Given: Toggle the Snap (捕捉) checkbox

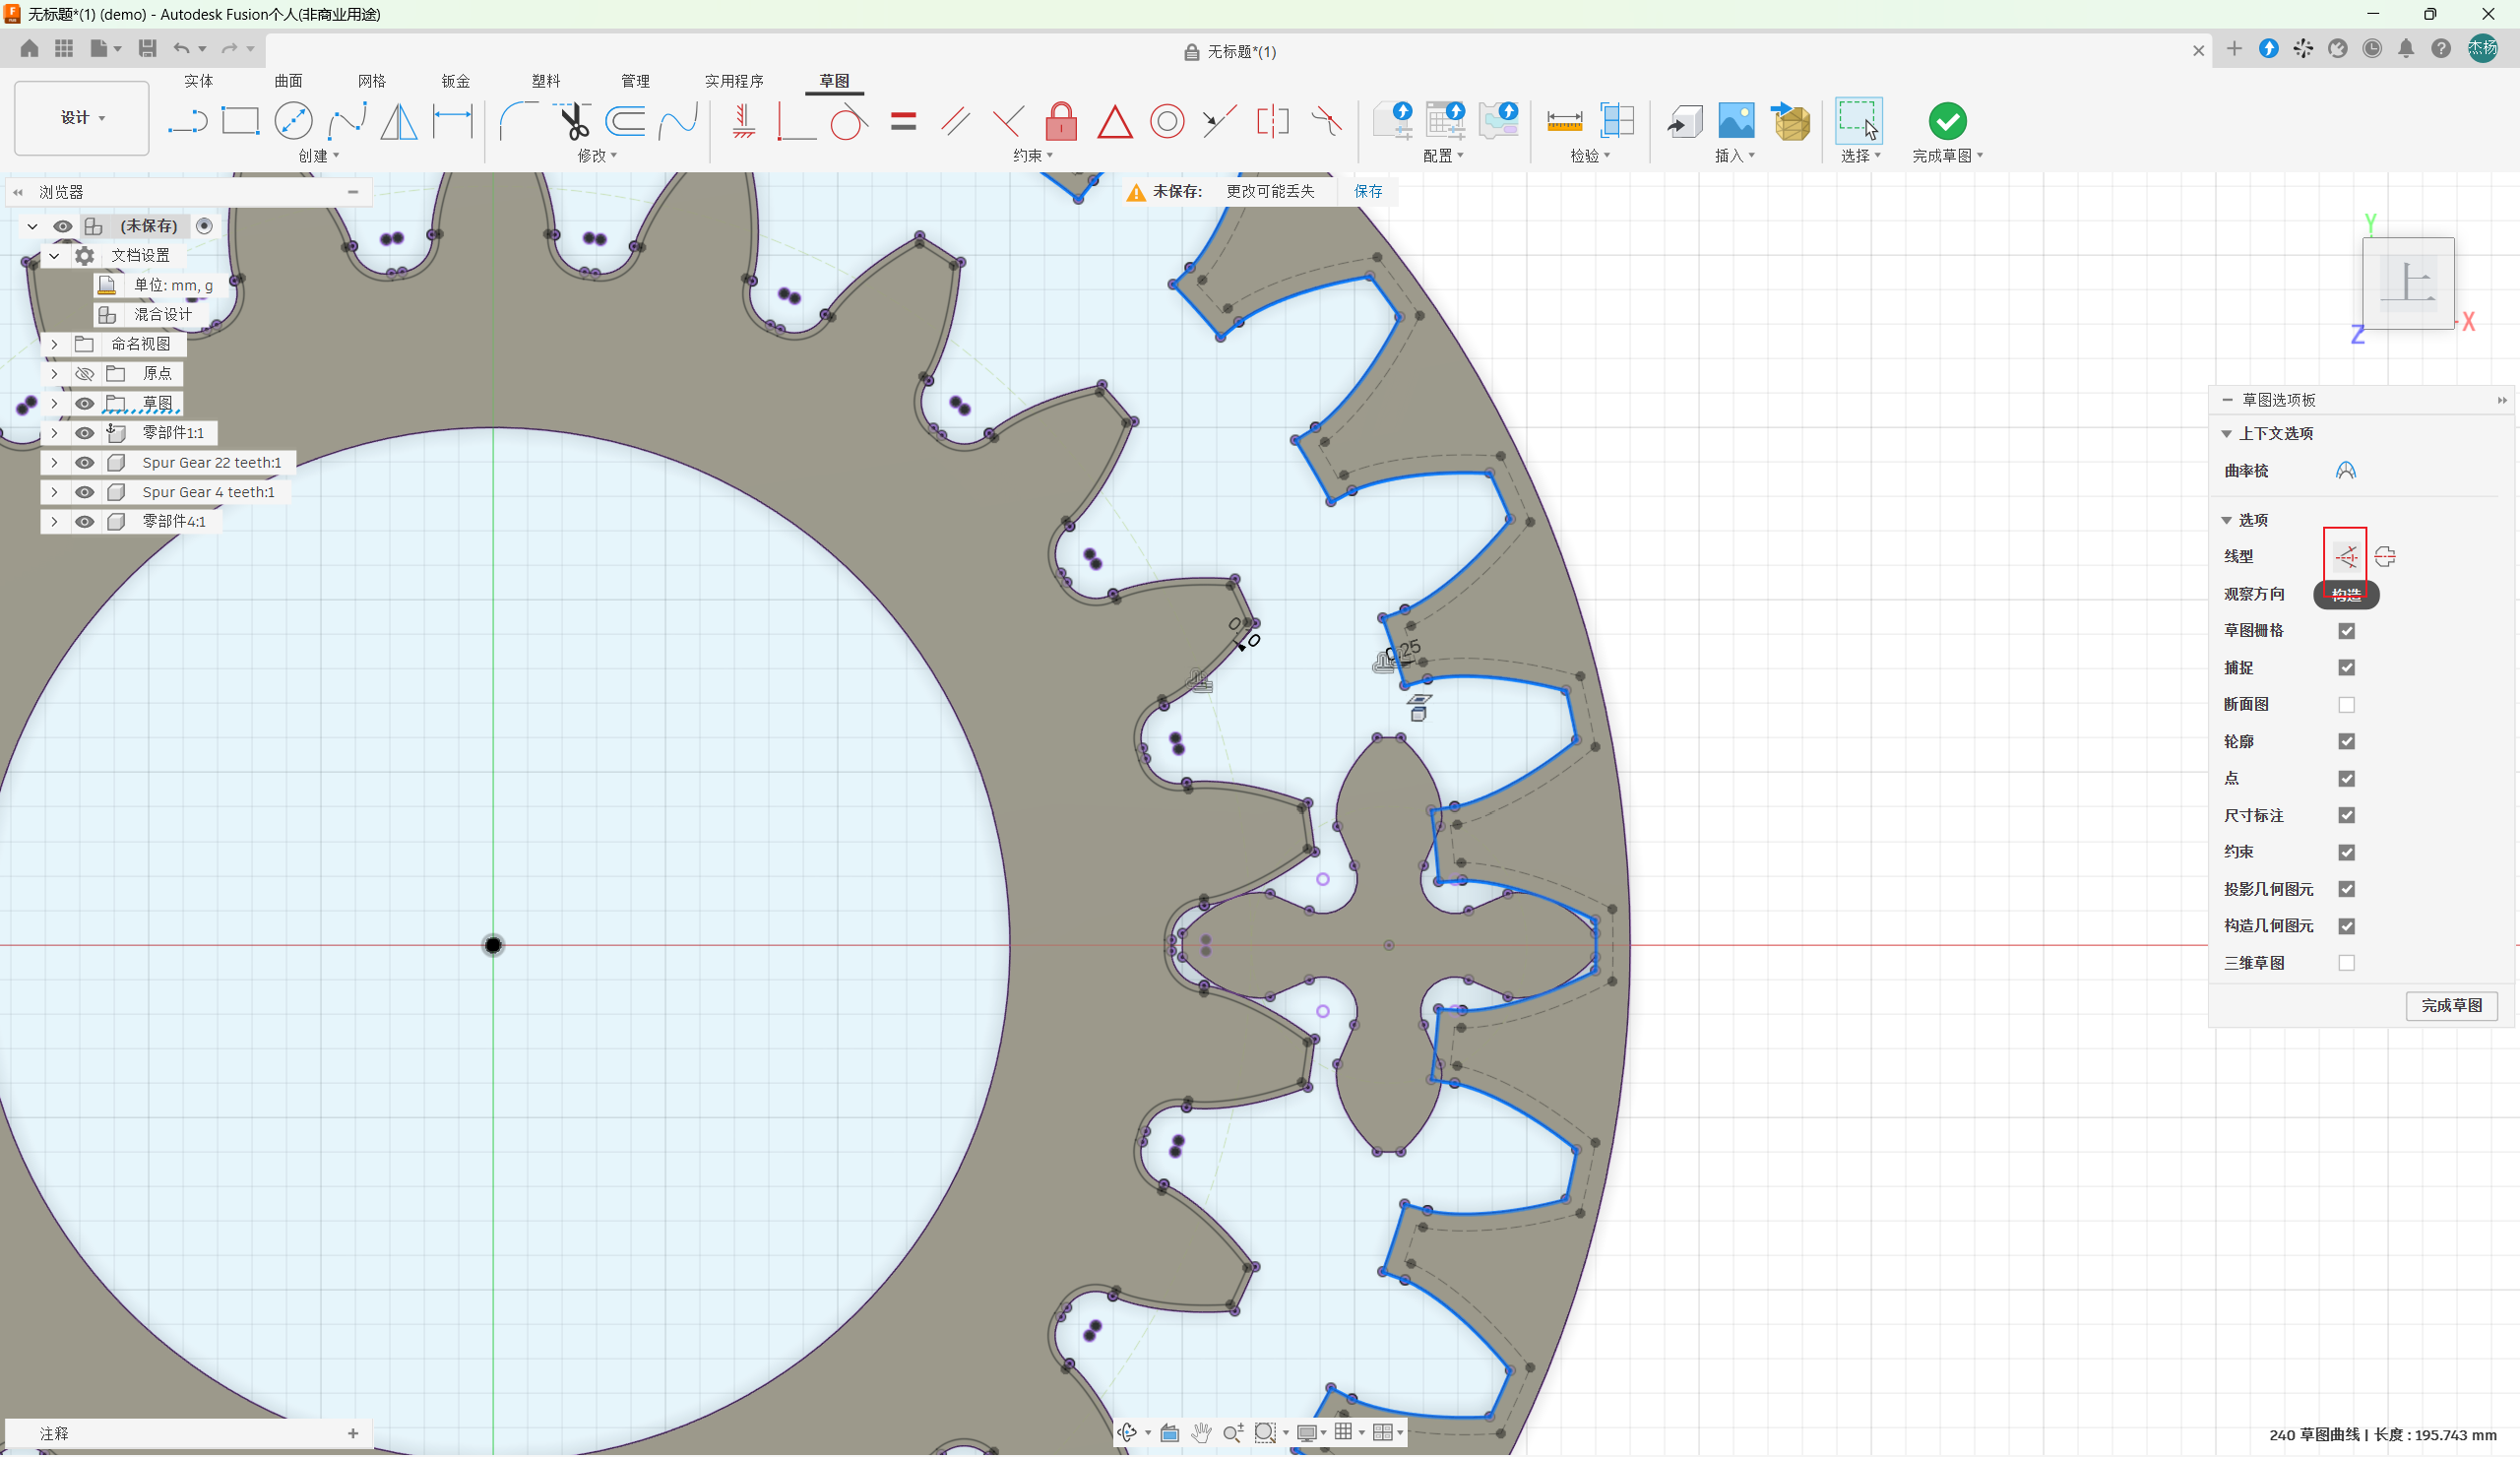Looking at the screenshot, I should pos(2346,668).
